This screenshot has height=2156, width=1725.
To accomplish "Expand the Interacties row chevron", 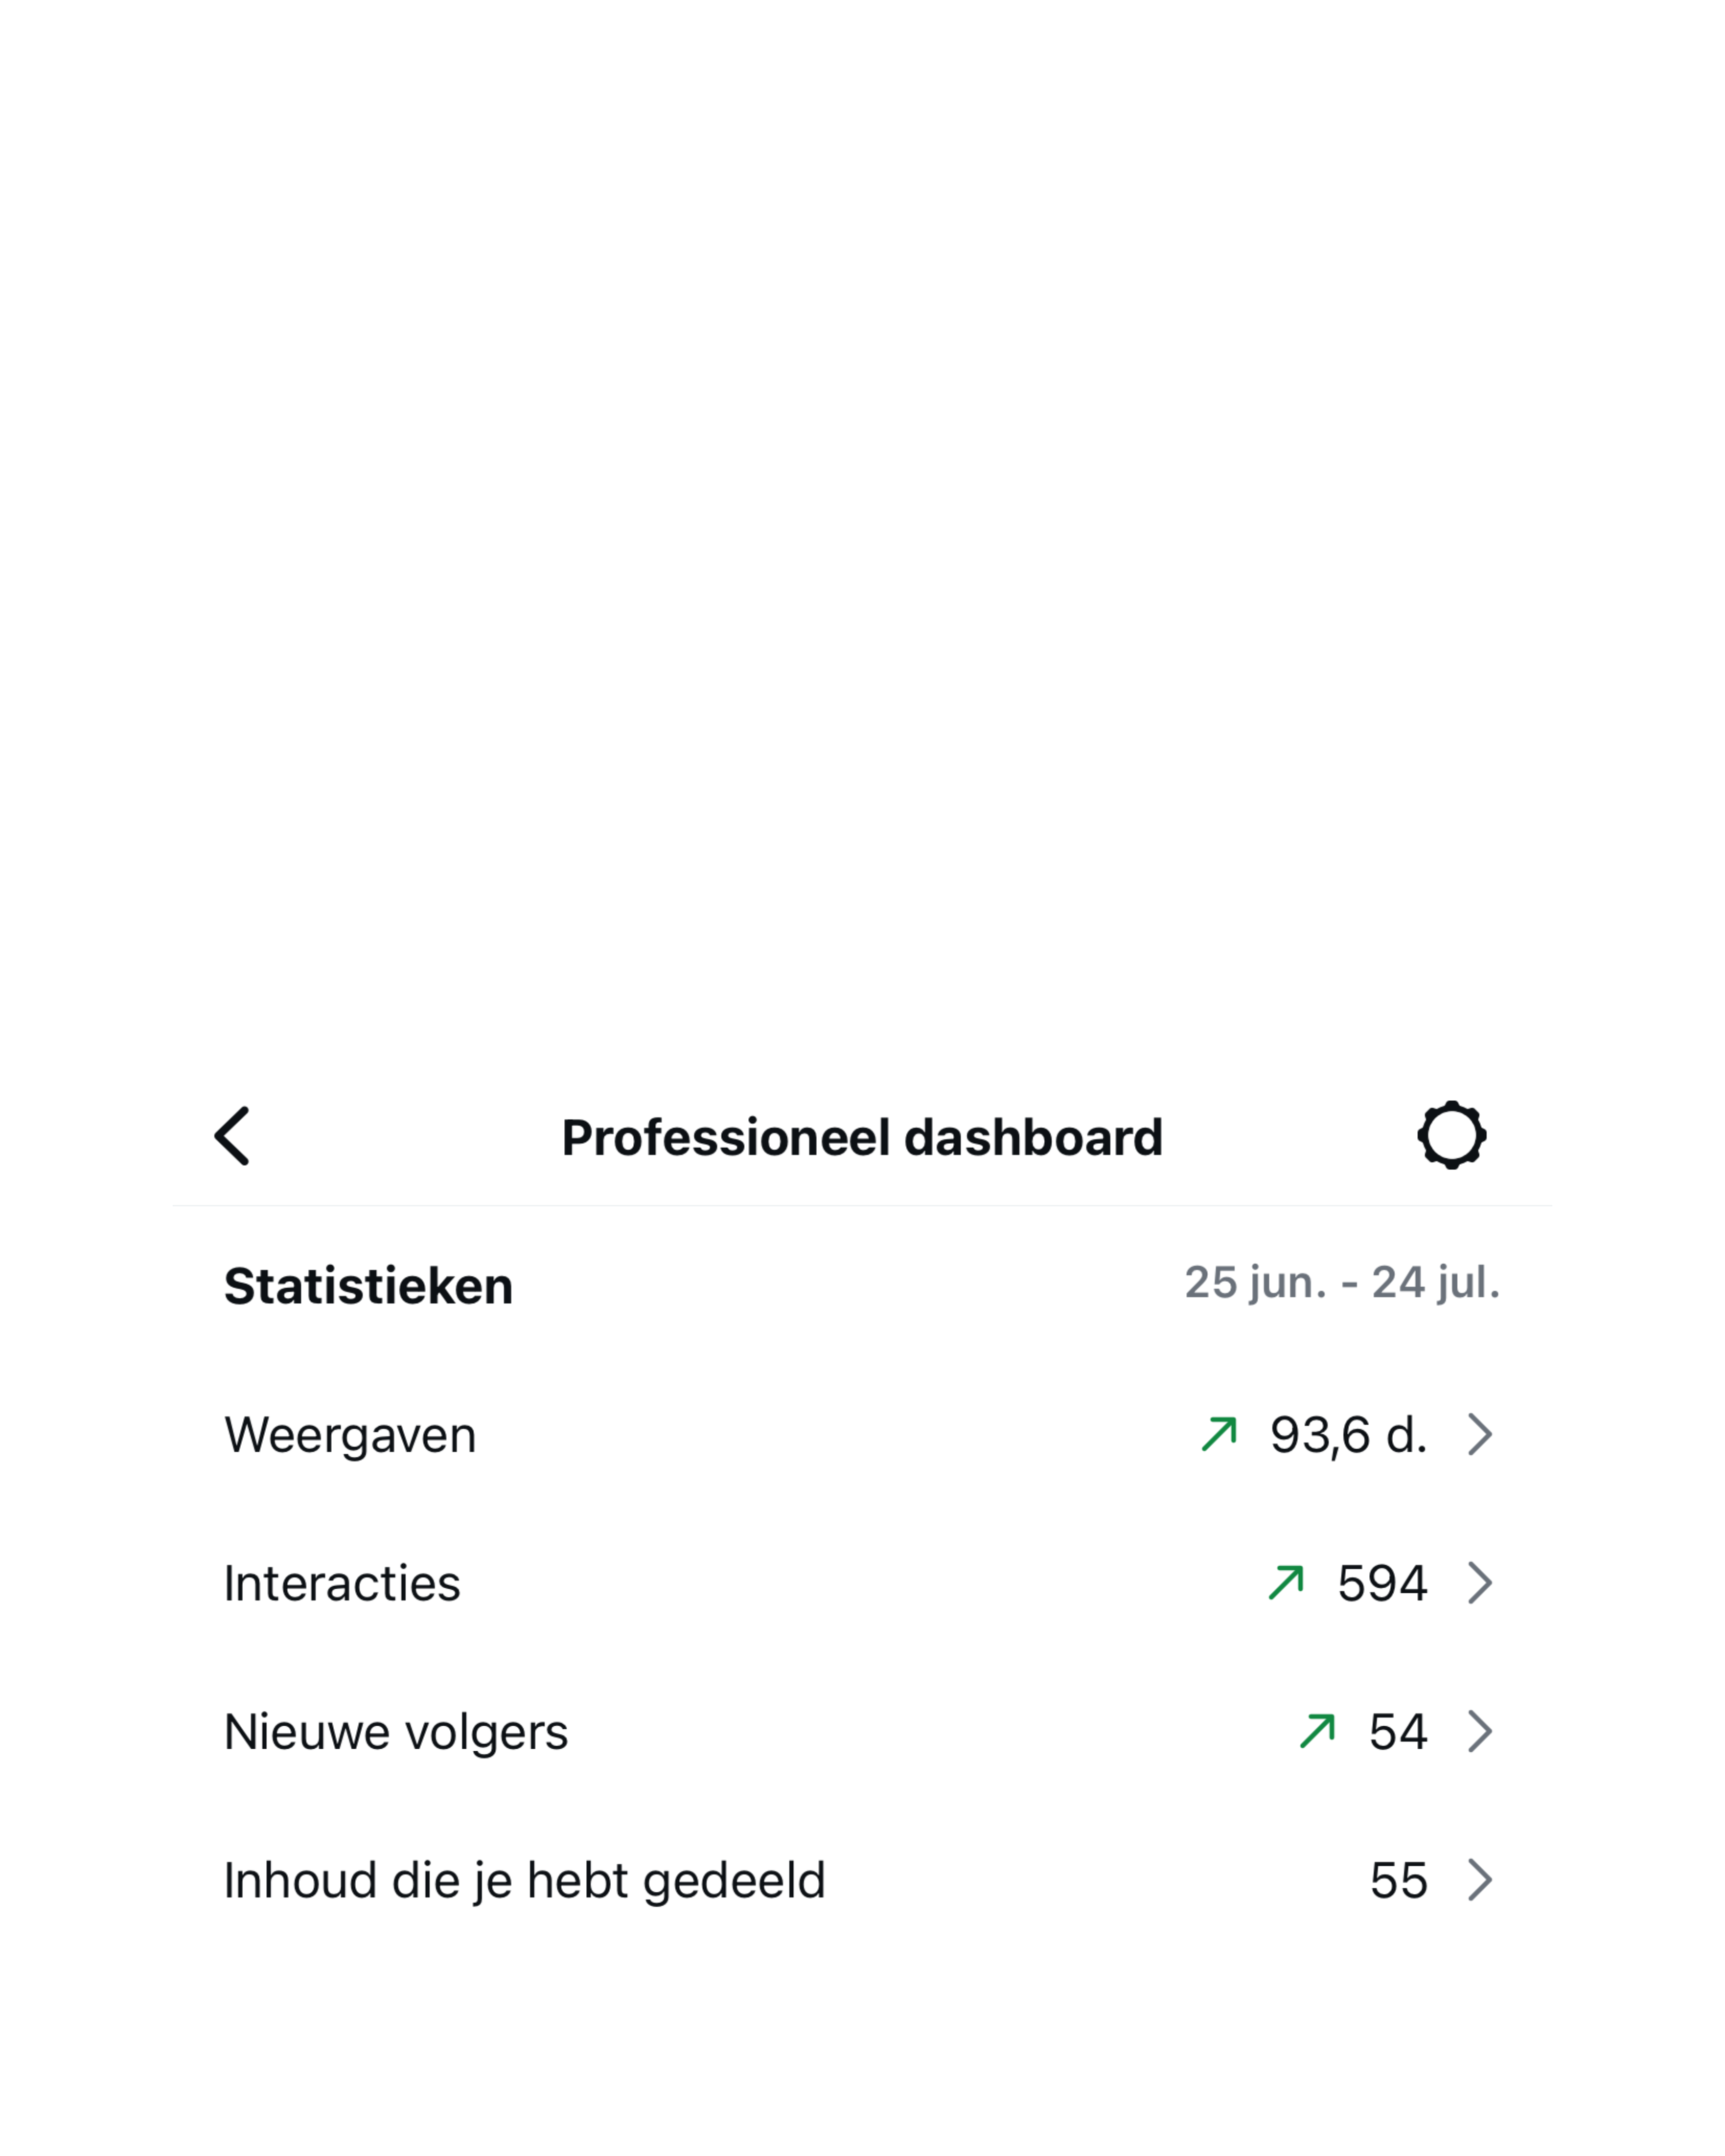I will coord(1480,1583).
